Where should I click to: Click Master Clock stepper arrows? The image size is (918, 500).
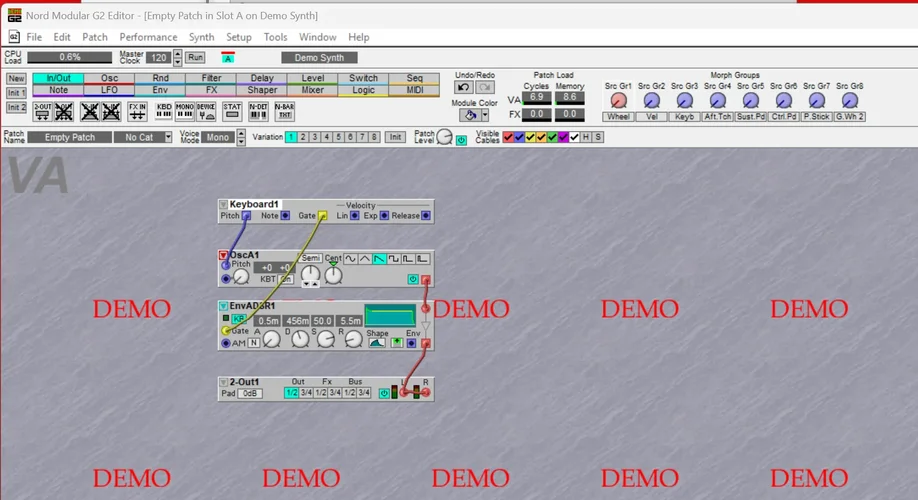click(x=177, y=57)
